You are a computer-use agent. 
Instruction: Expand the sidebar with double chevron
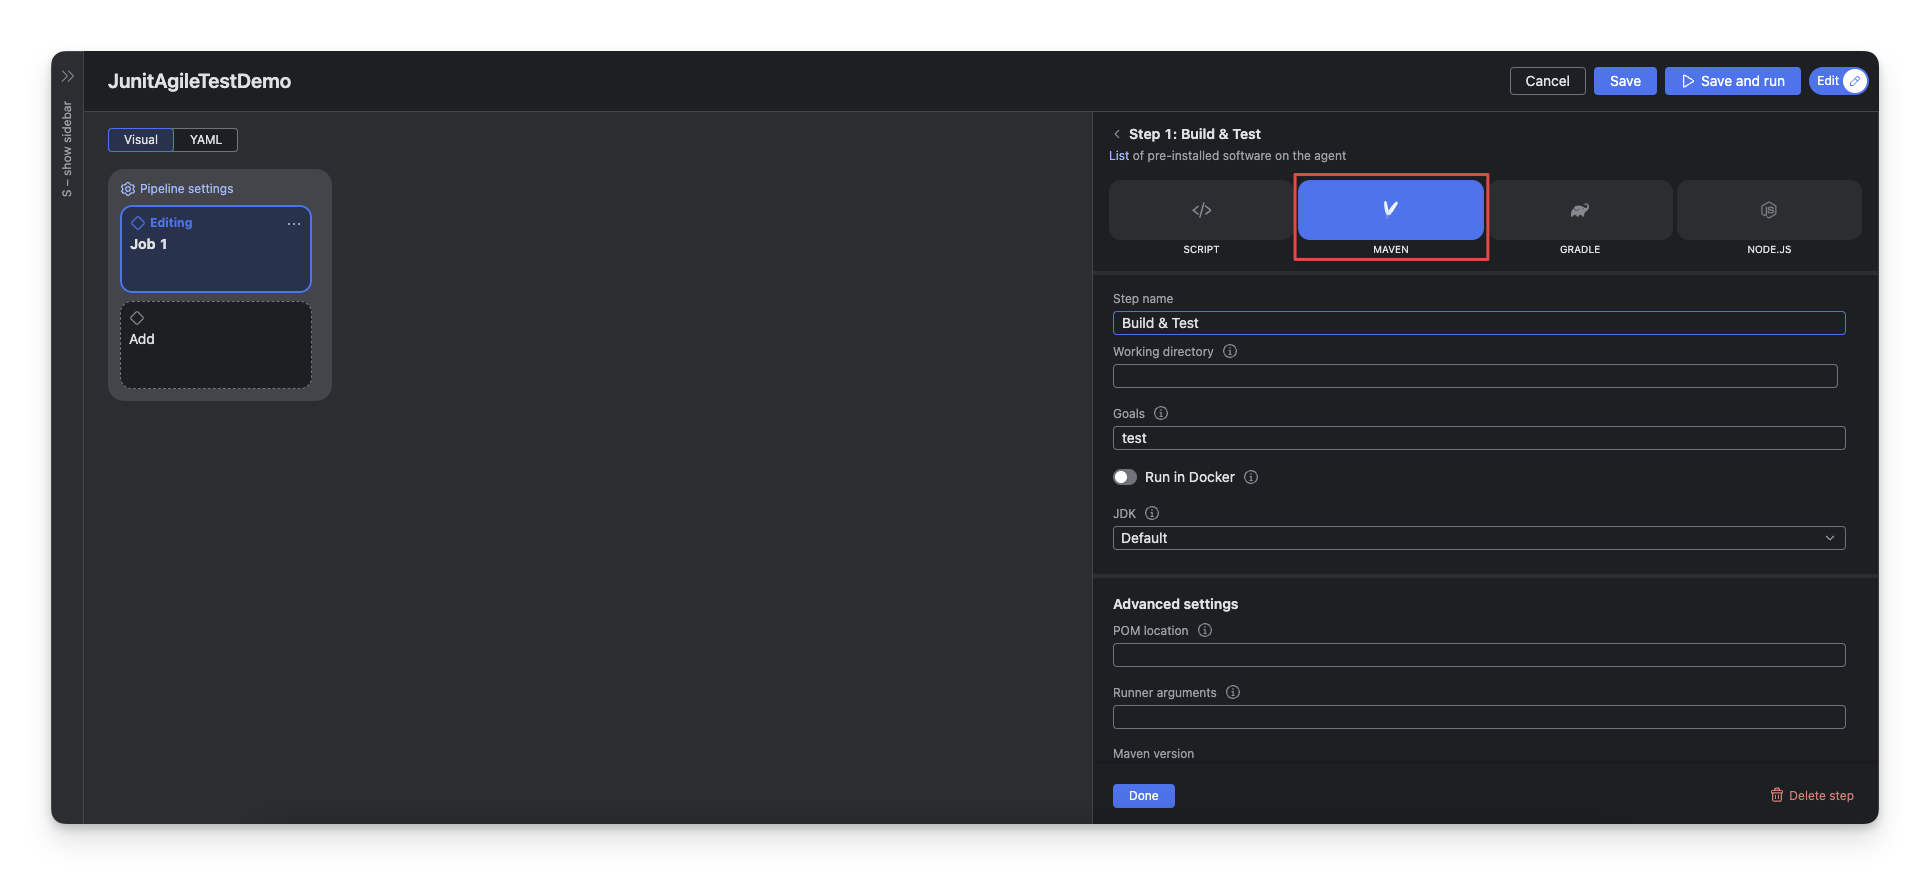pos(68,76)
